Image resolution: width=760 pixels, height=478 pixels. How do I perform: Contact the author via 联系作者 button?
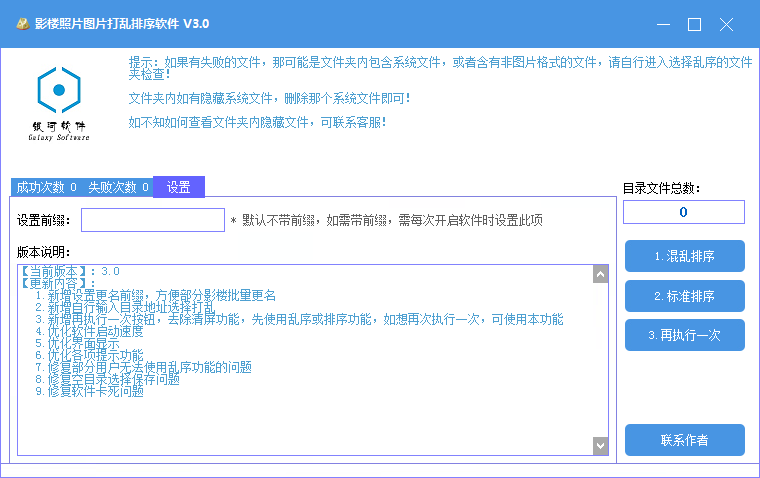[x=685, y=440]
